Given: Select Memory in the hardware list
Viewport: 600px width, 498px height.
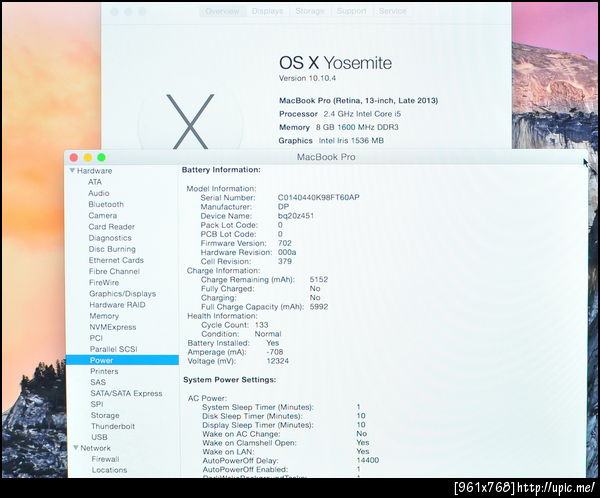Looking at the screenshot, I should pos(104,316).
